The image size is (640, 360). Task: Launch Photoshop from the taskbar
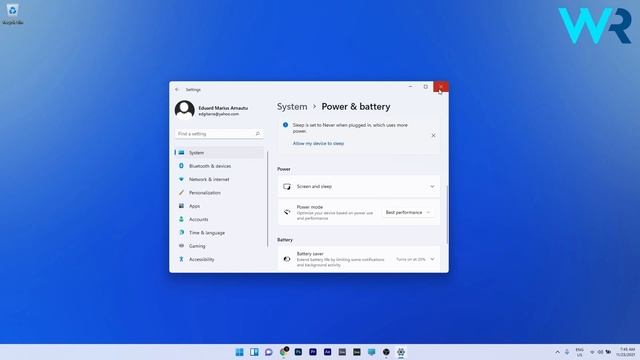(298, 352)
